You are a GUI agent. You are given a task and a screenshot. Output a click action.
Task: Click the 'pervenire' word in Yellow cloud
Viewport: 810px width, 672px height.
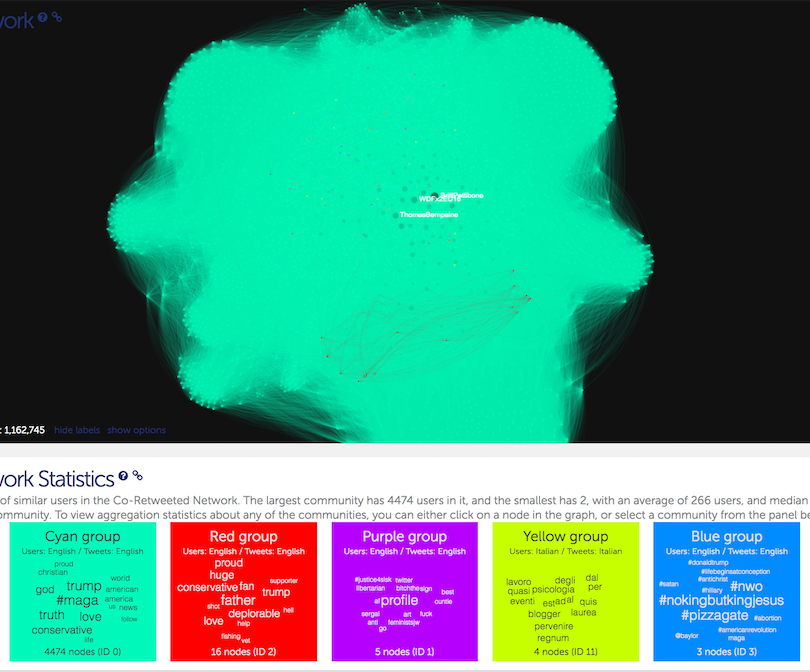click(x=554, y=626)
